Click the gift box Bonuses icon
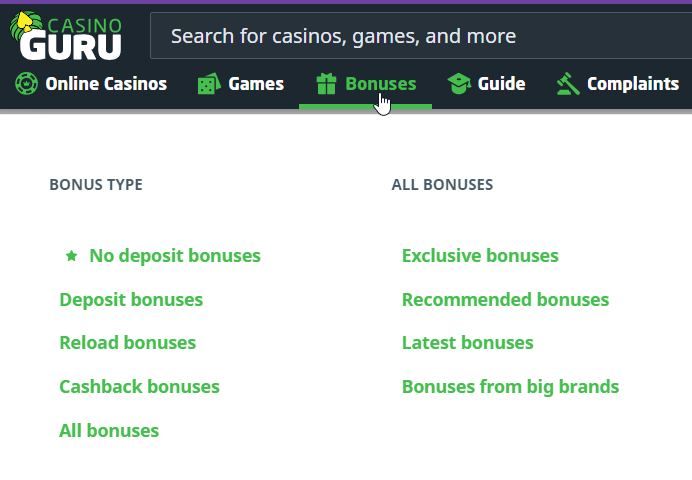The image size is (692, 480). coord(326,84)
